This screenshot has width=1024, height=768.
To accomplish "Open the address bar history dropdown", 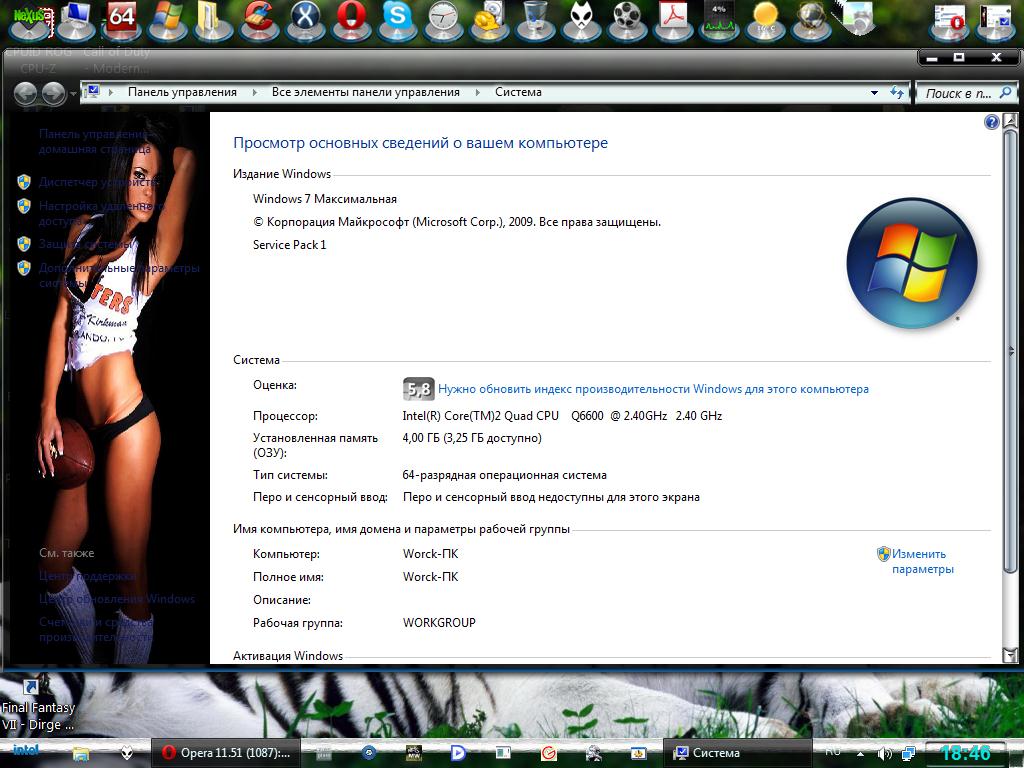I will pyautogui.click(x=874, y=93).
